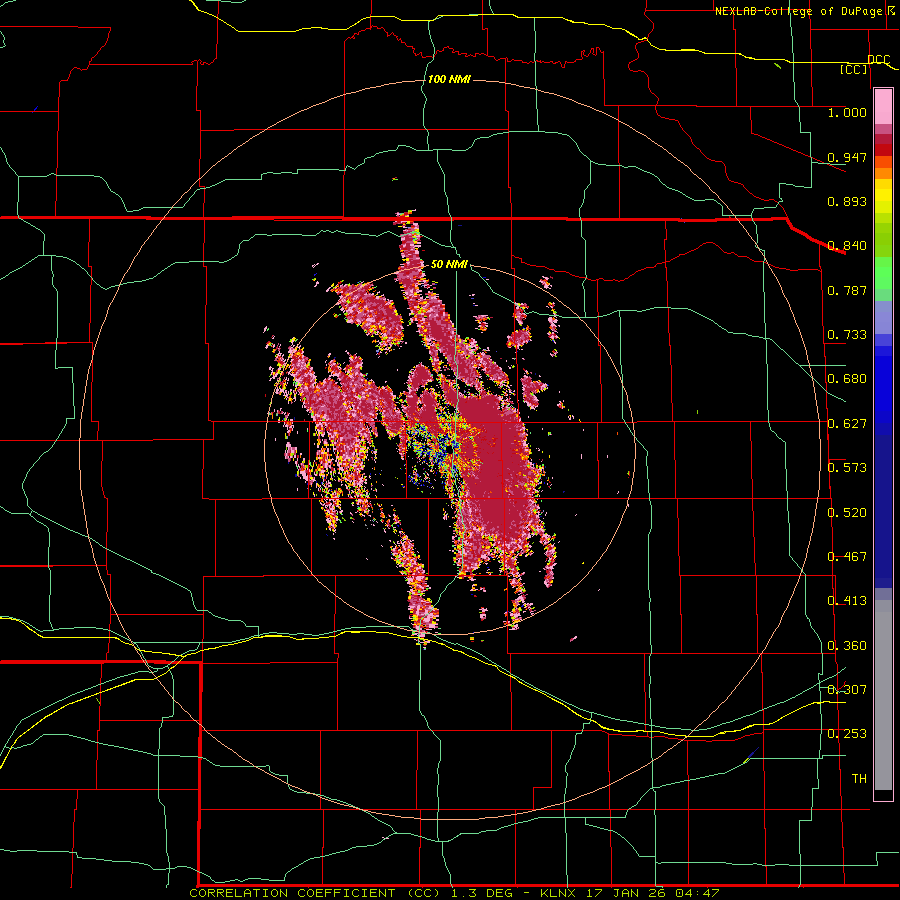Click the [CC] label above the legend
The image size is (900, 900).
pyautogui.click(x=853, y=69)
